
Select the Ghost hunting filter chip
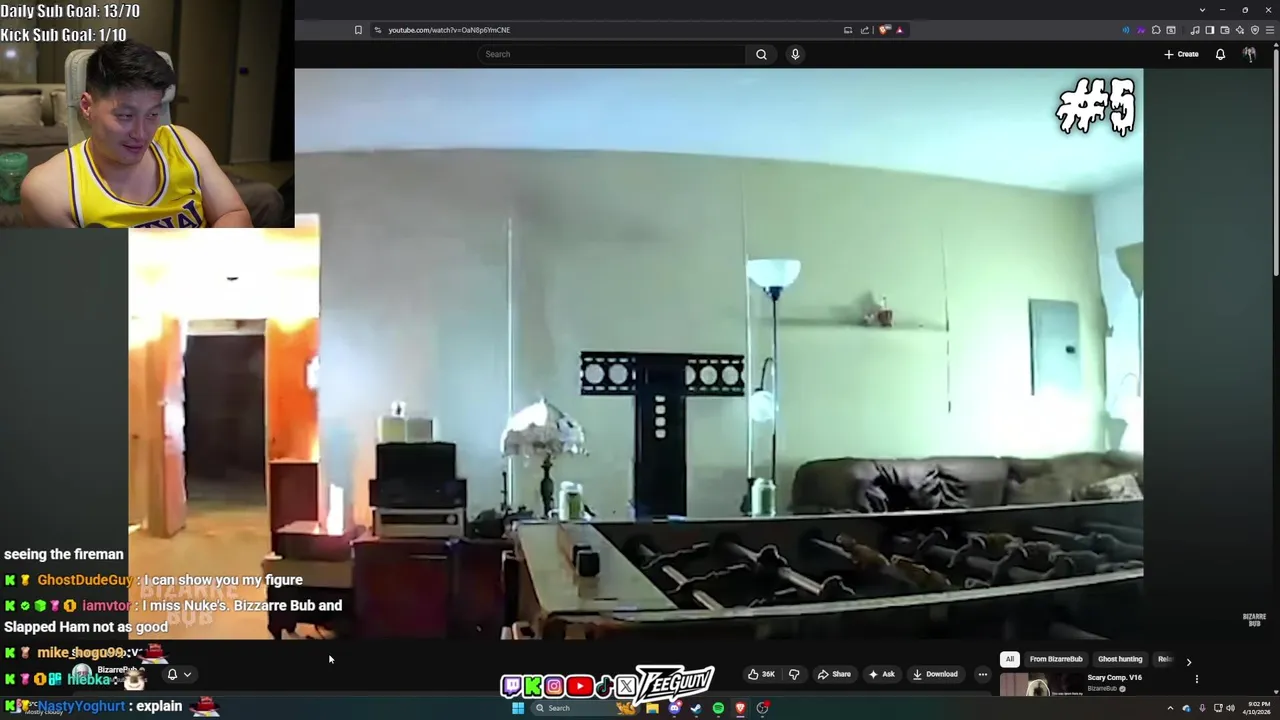[x=1120, y=659]
